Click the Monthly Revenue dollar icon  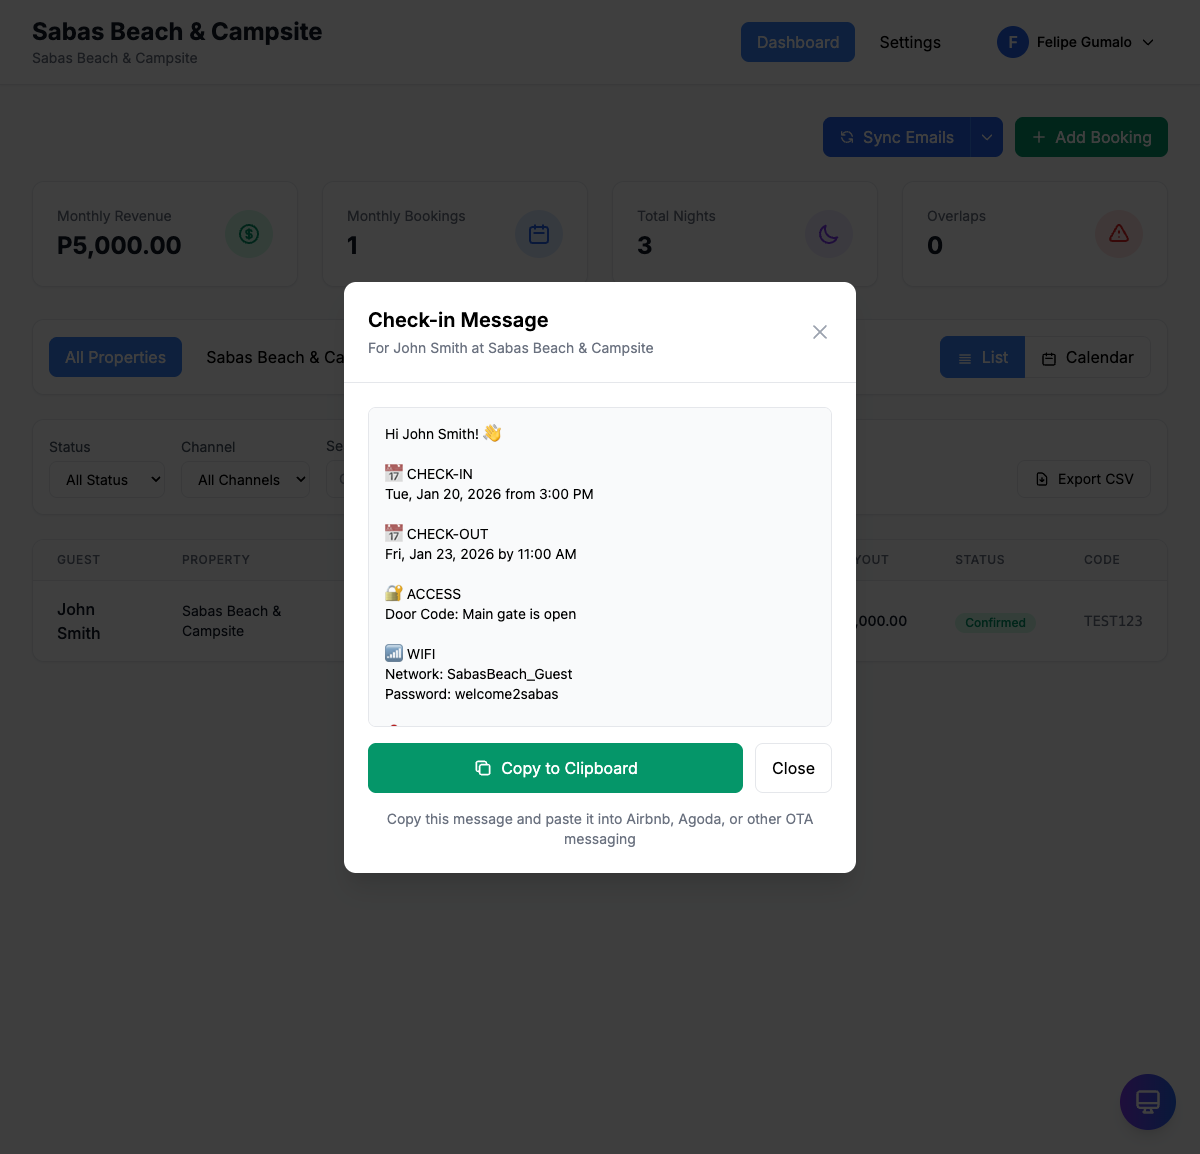point(249,234)
